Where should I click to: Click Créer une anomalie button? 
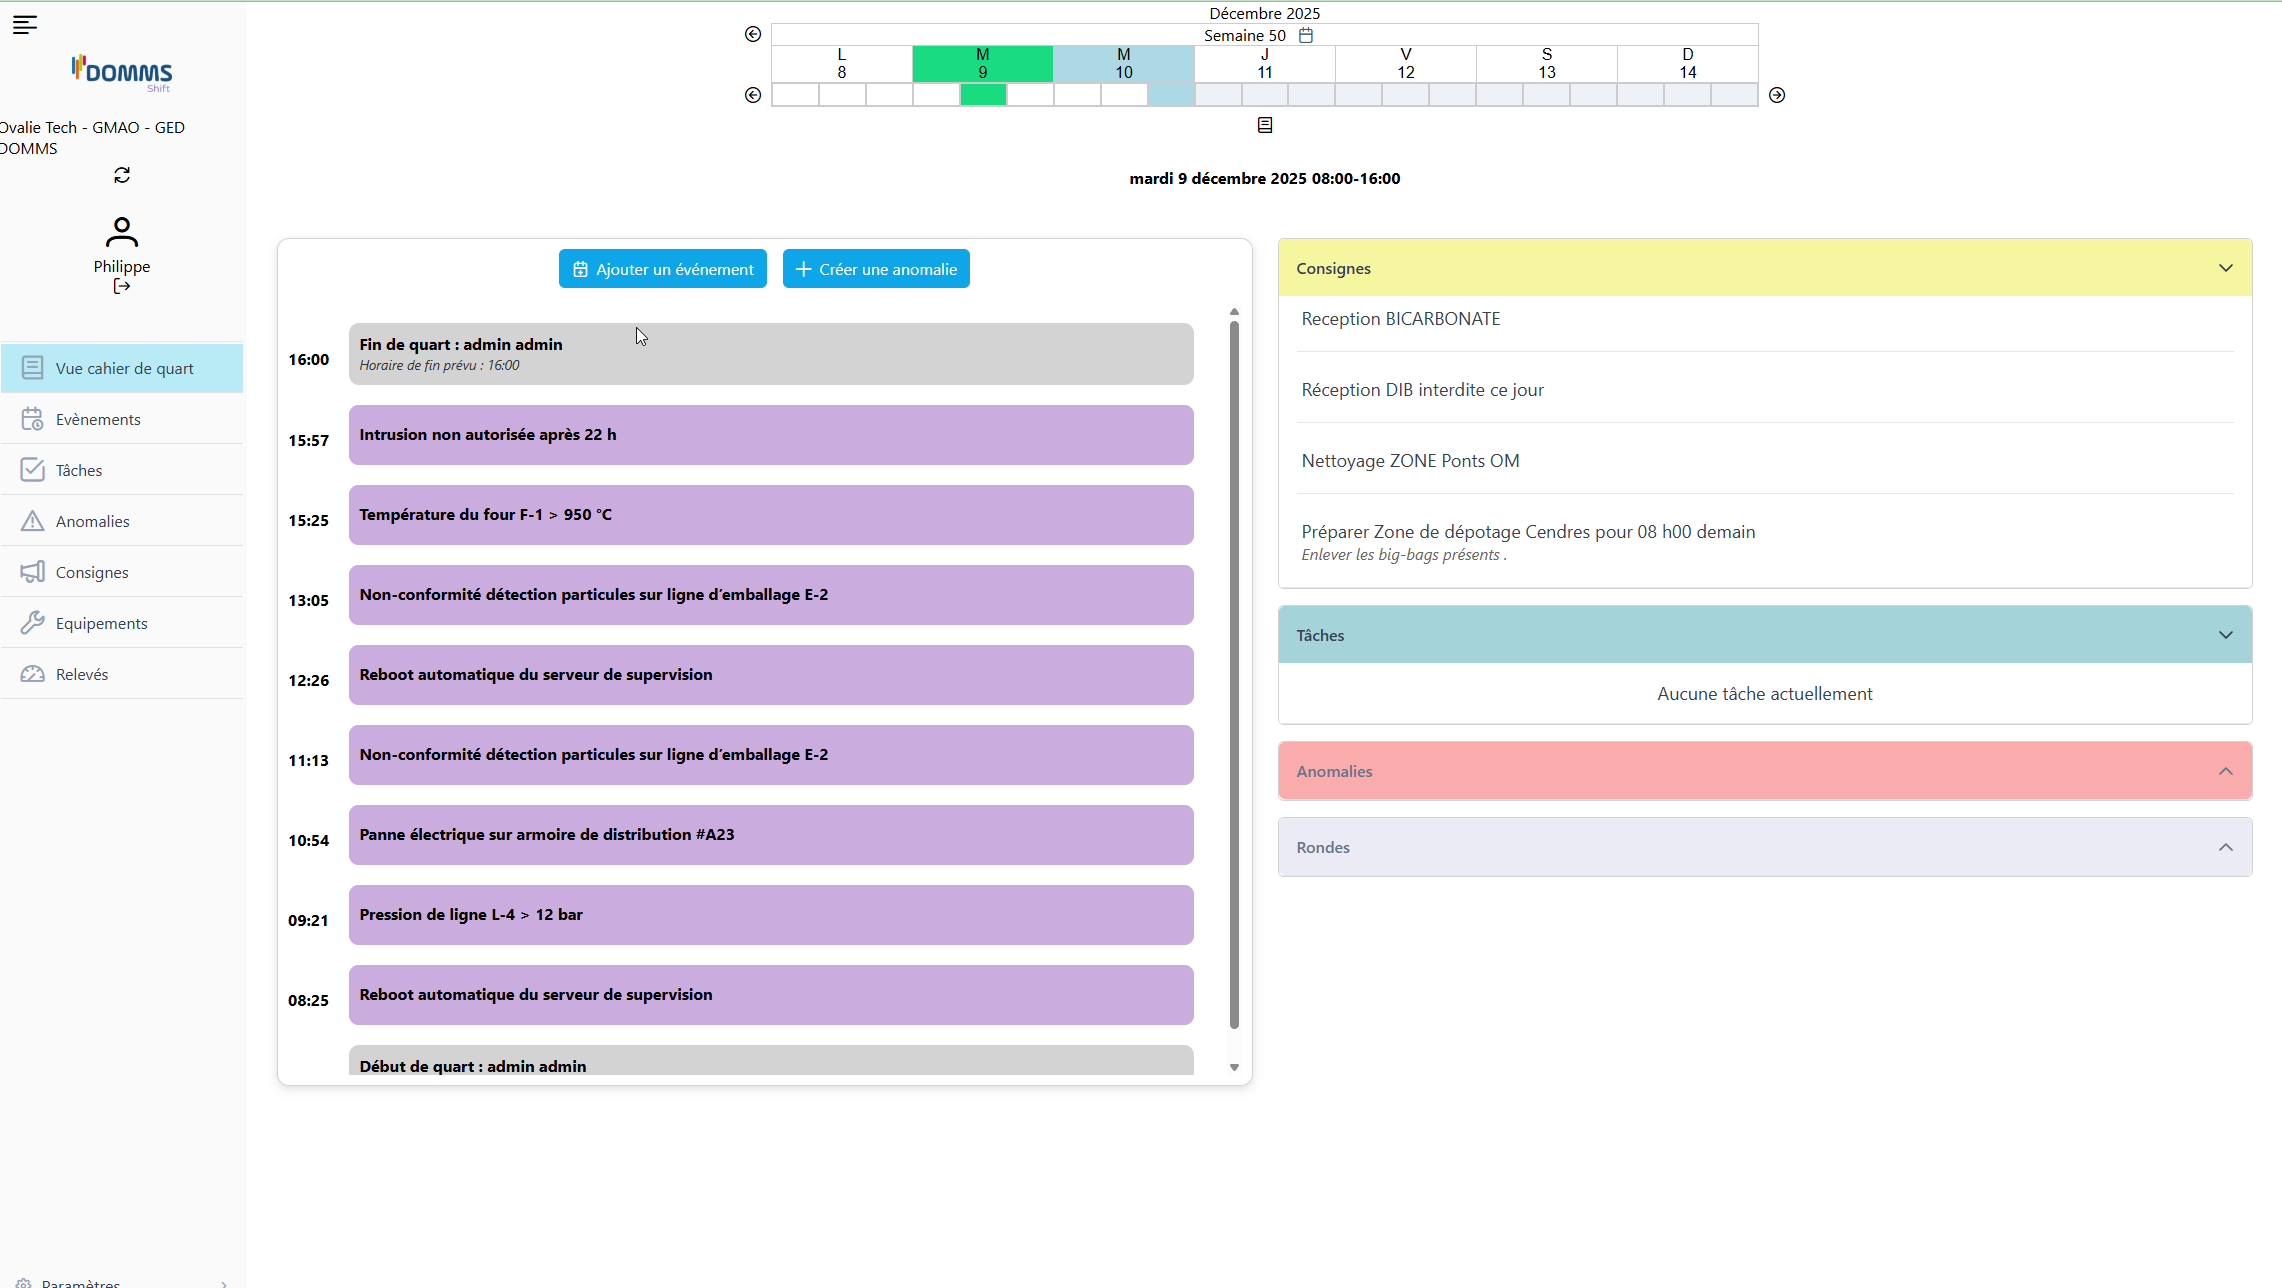(876, 269)
